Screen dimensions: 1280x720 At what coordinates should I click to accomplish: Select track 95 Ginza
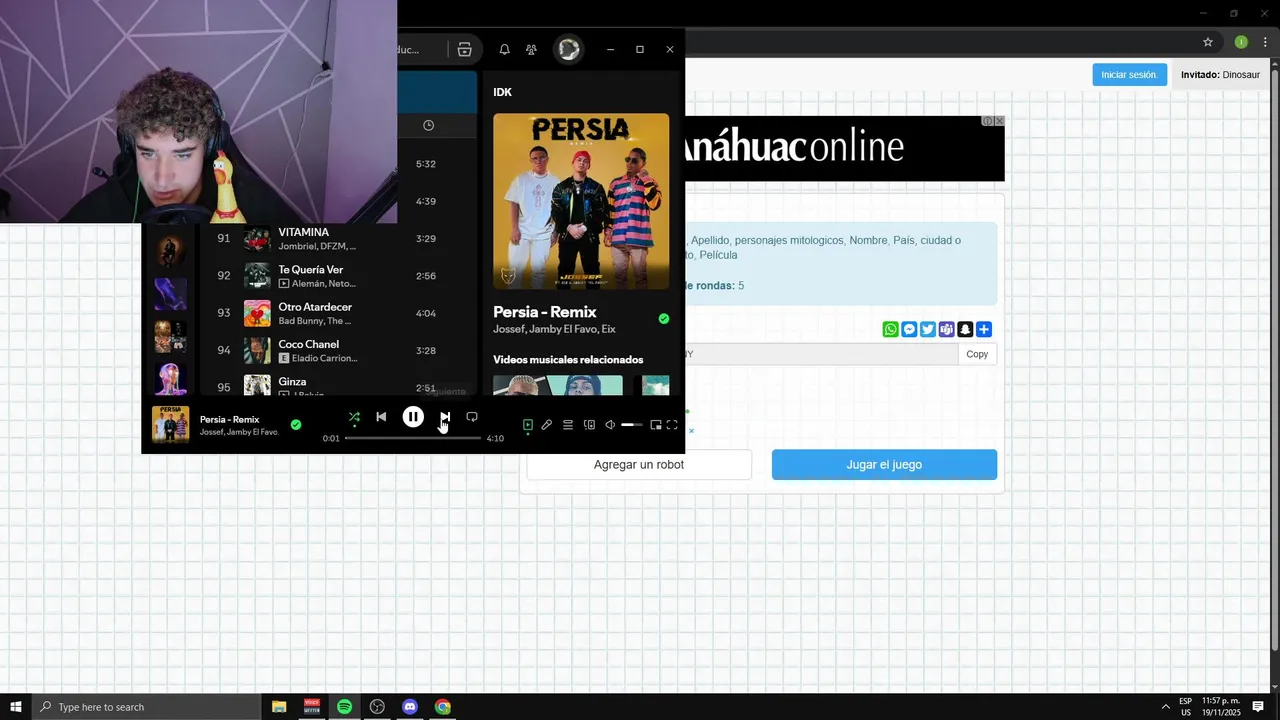point(340,383)
